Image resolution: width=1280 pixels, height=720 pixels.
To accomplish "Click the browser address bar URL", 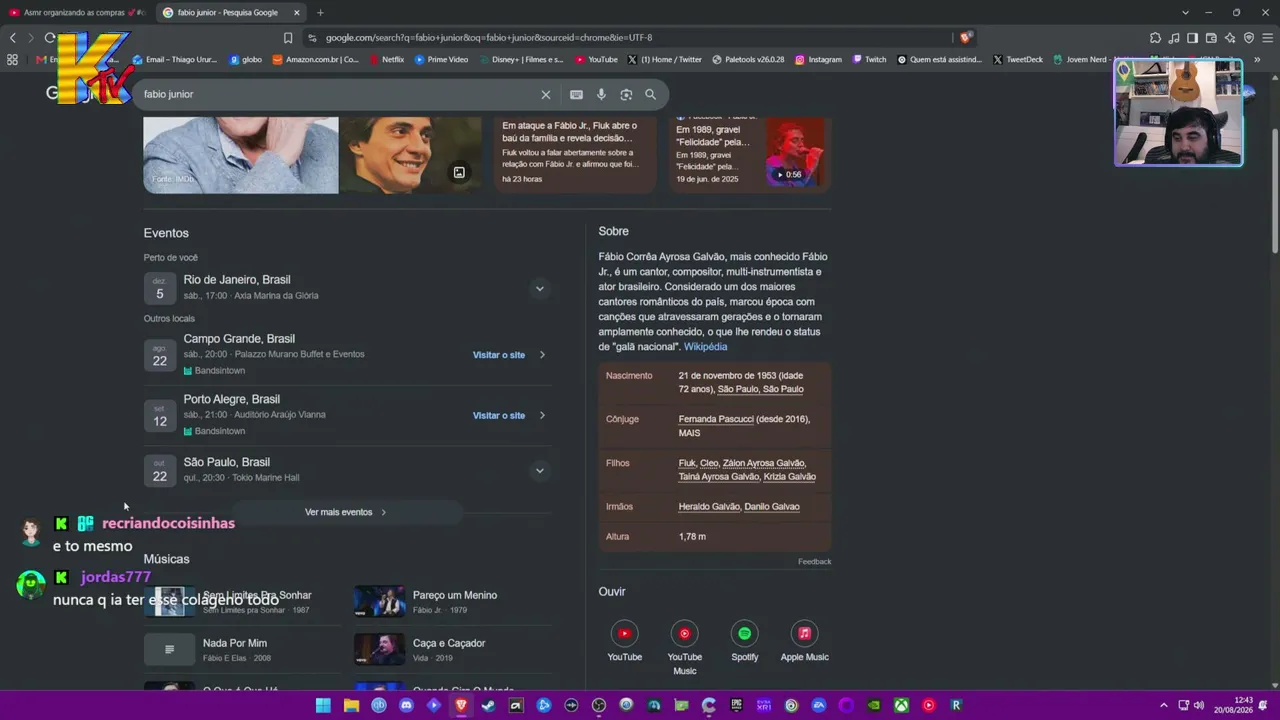I will (x=489, y=38).
